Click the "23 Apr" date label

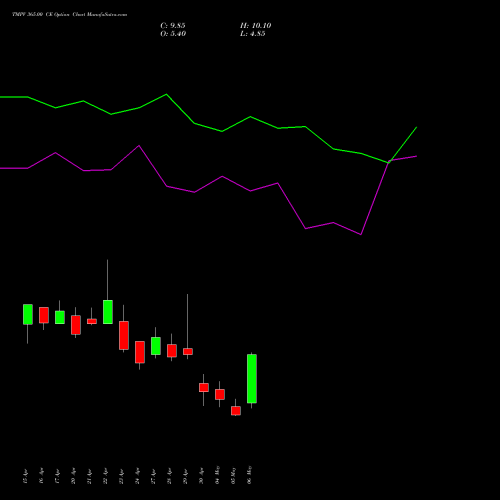[121, 476]
